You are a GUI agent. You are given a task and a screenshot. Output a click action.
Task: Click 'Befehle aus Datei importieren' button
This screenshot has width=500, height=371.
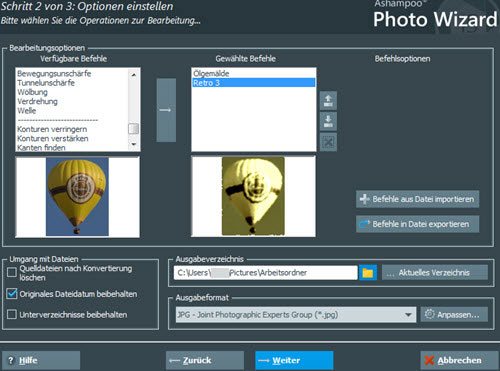pyautogui.click(x=417, y=199)
